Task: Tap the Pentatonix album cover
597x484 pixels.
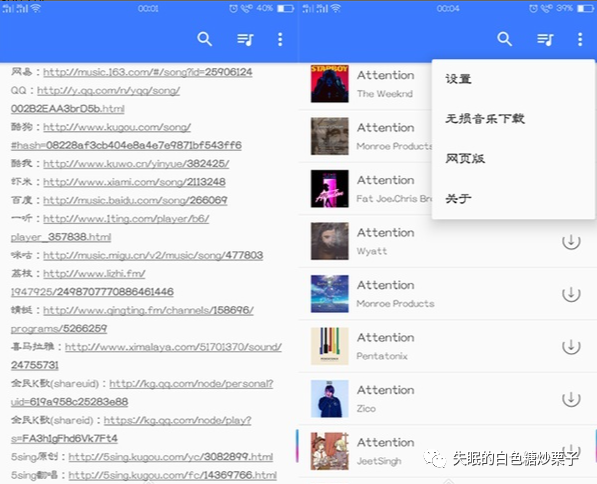Action: point(330,346)
